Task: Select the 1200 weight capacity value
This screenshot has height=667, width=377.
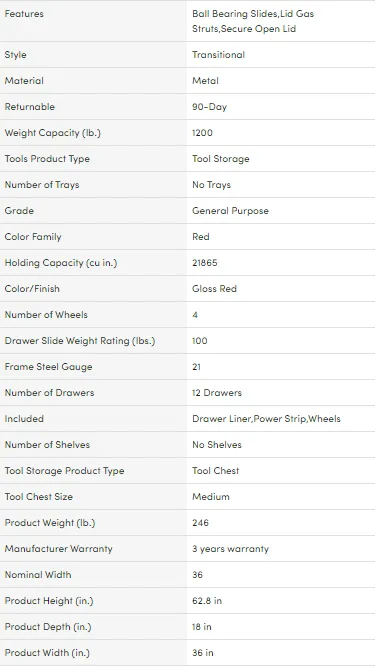Action: pyautogui.click(x=202, y=133)
